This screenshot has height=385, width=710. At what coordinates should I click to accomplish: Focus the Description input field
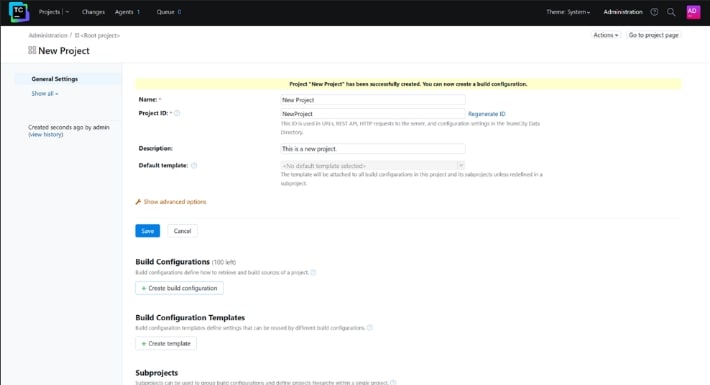(x=373, y=149)
